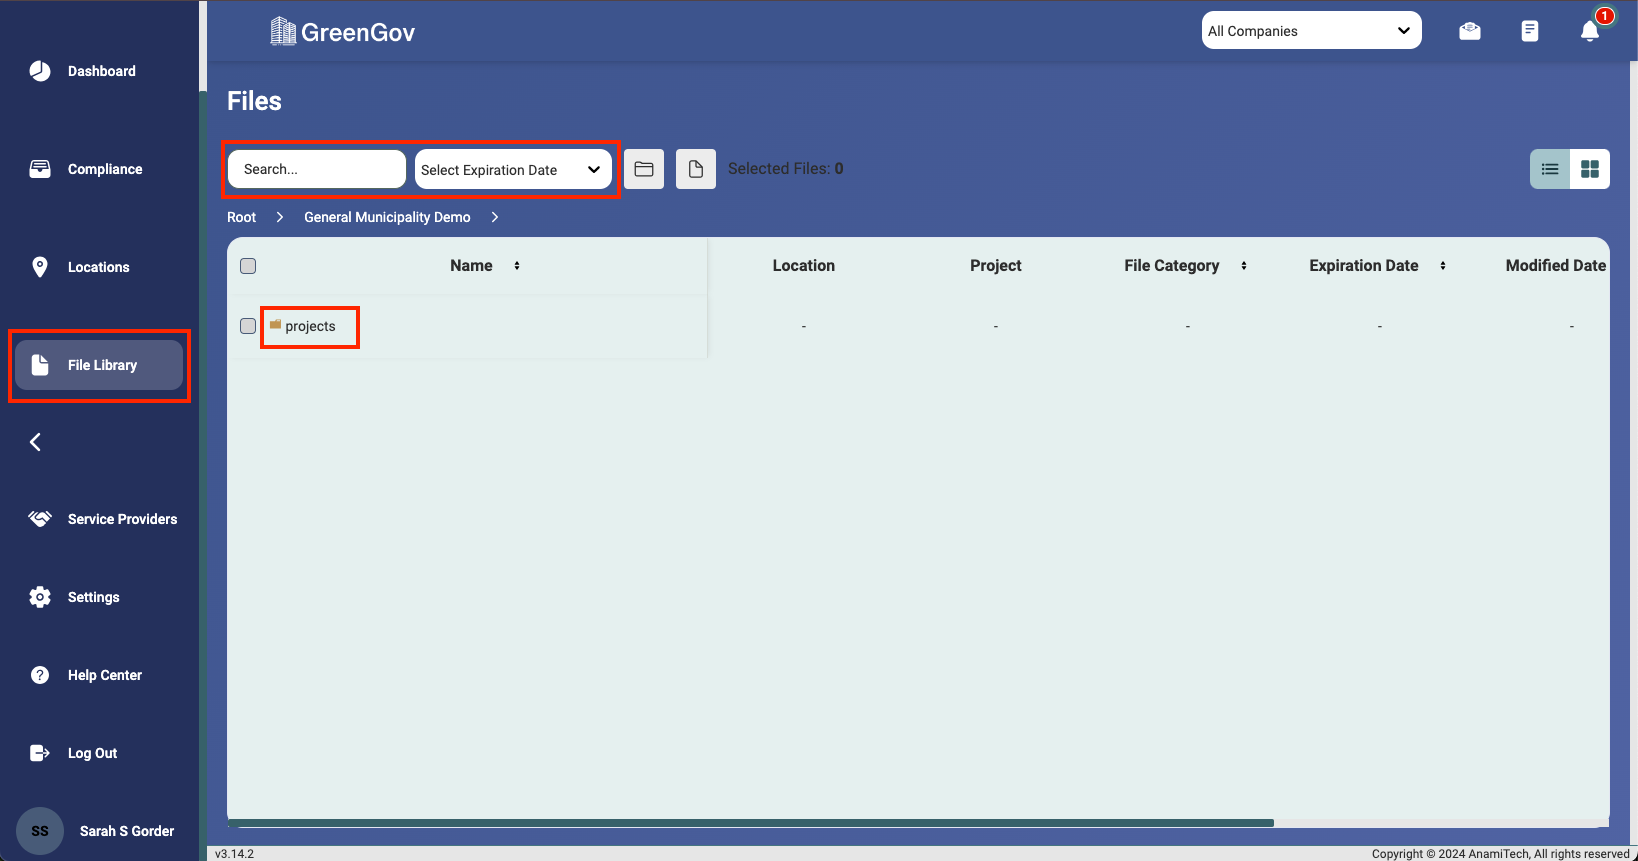Open Locations from the sidebar

point(99,267)
